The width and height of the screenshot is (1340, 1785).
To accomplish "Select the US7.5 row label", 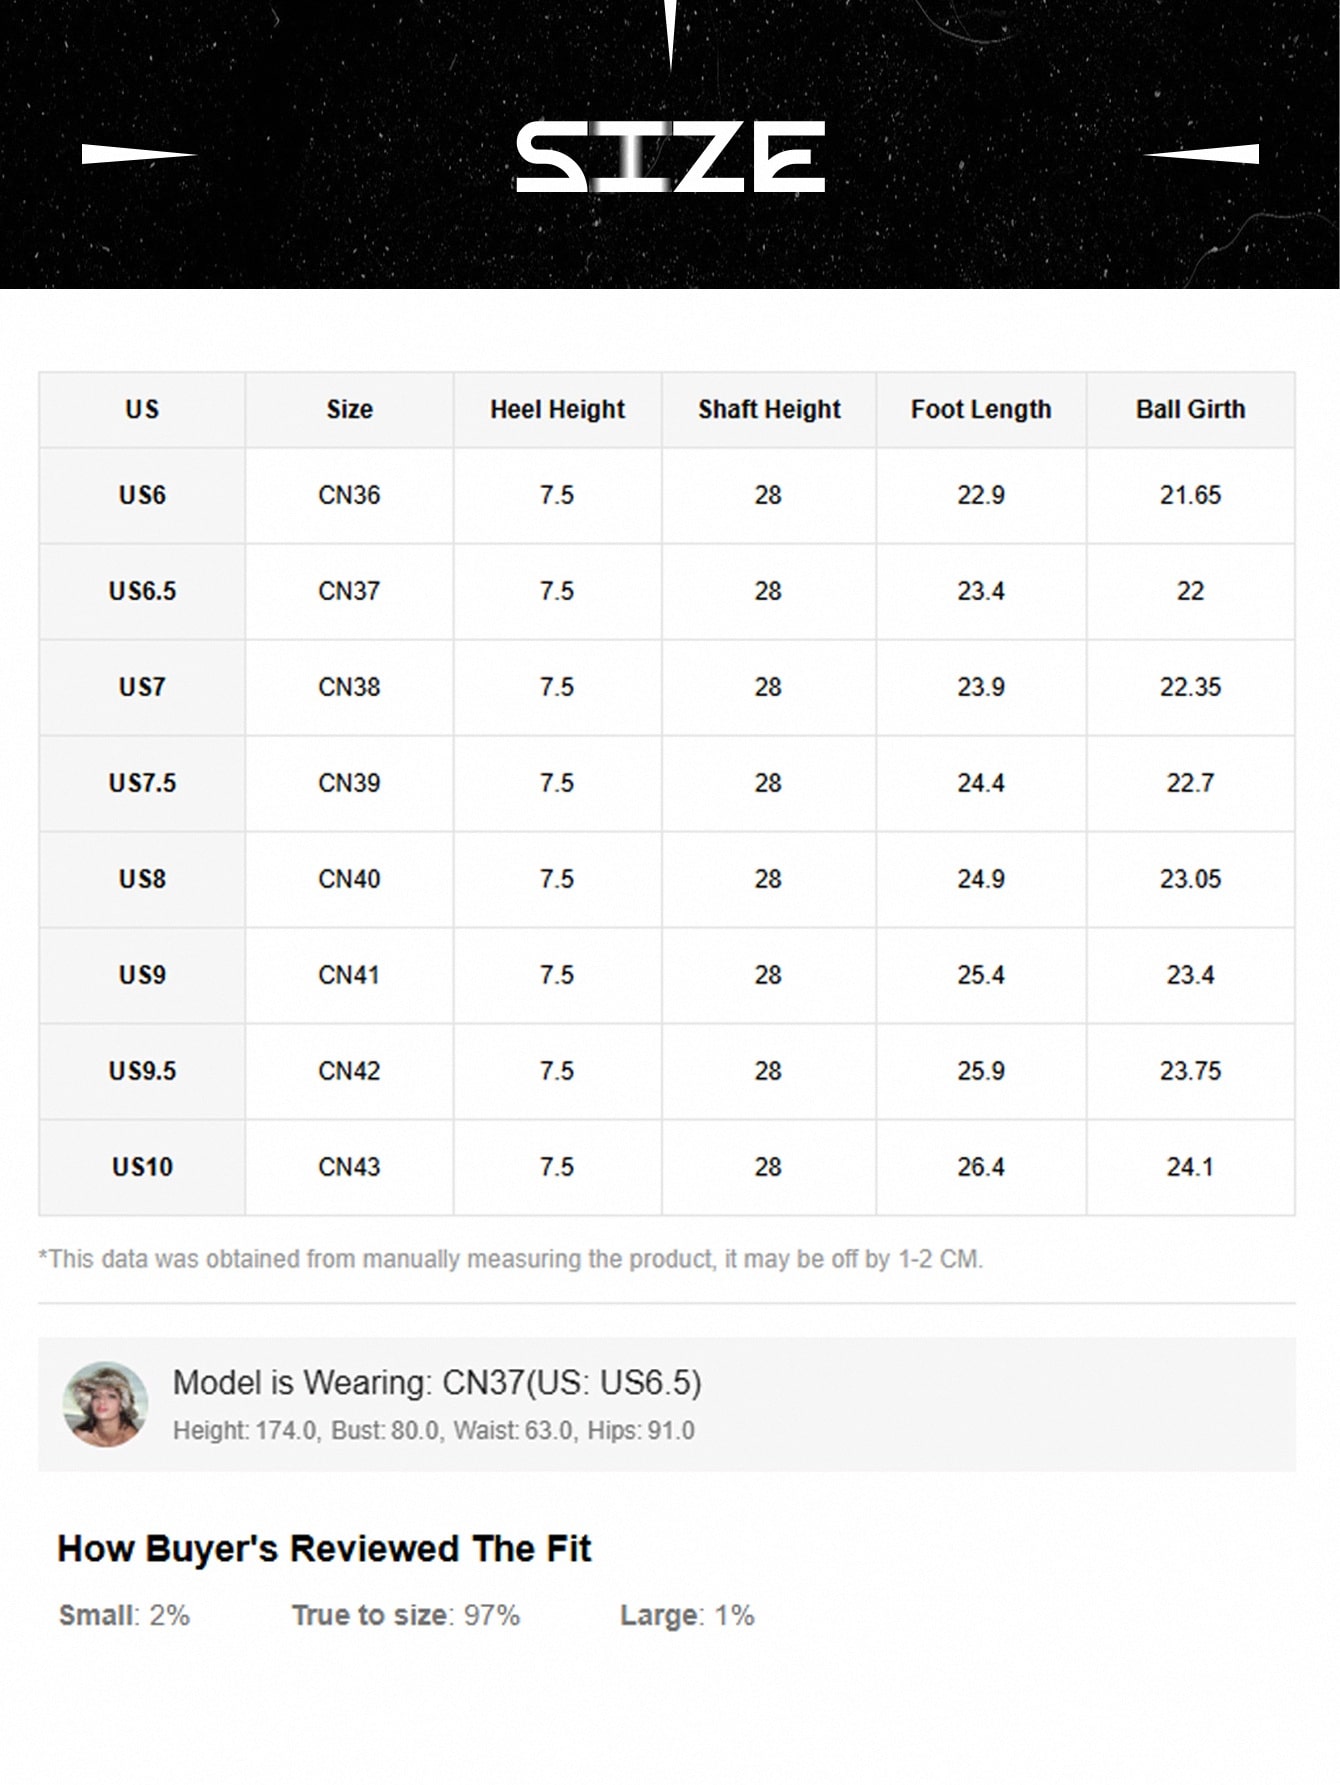I will point(142,783).
